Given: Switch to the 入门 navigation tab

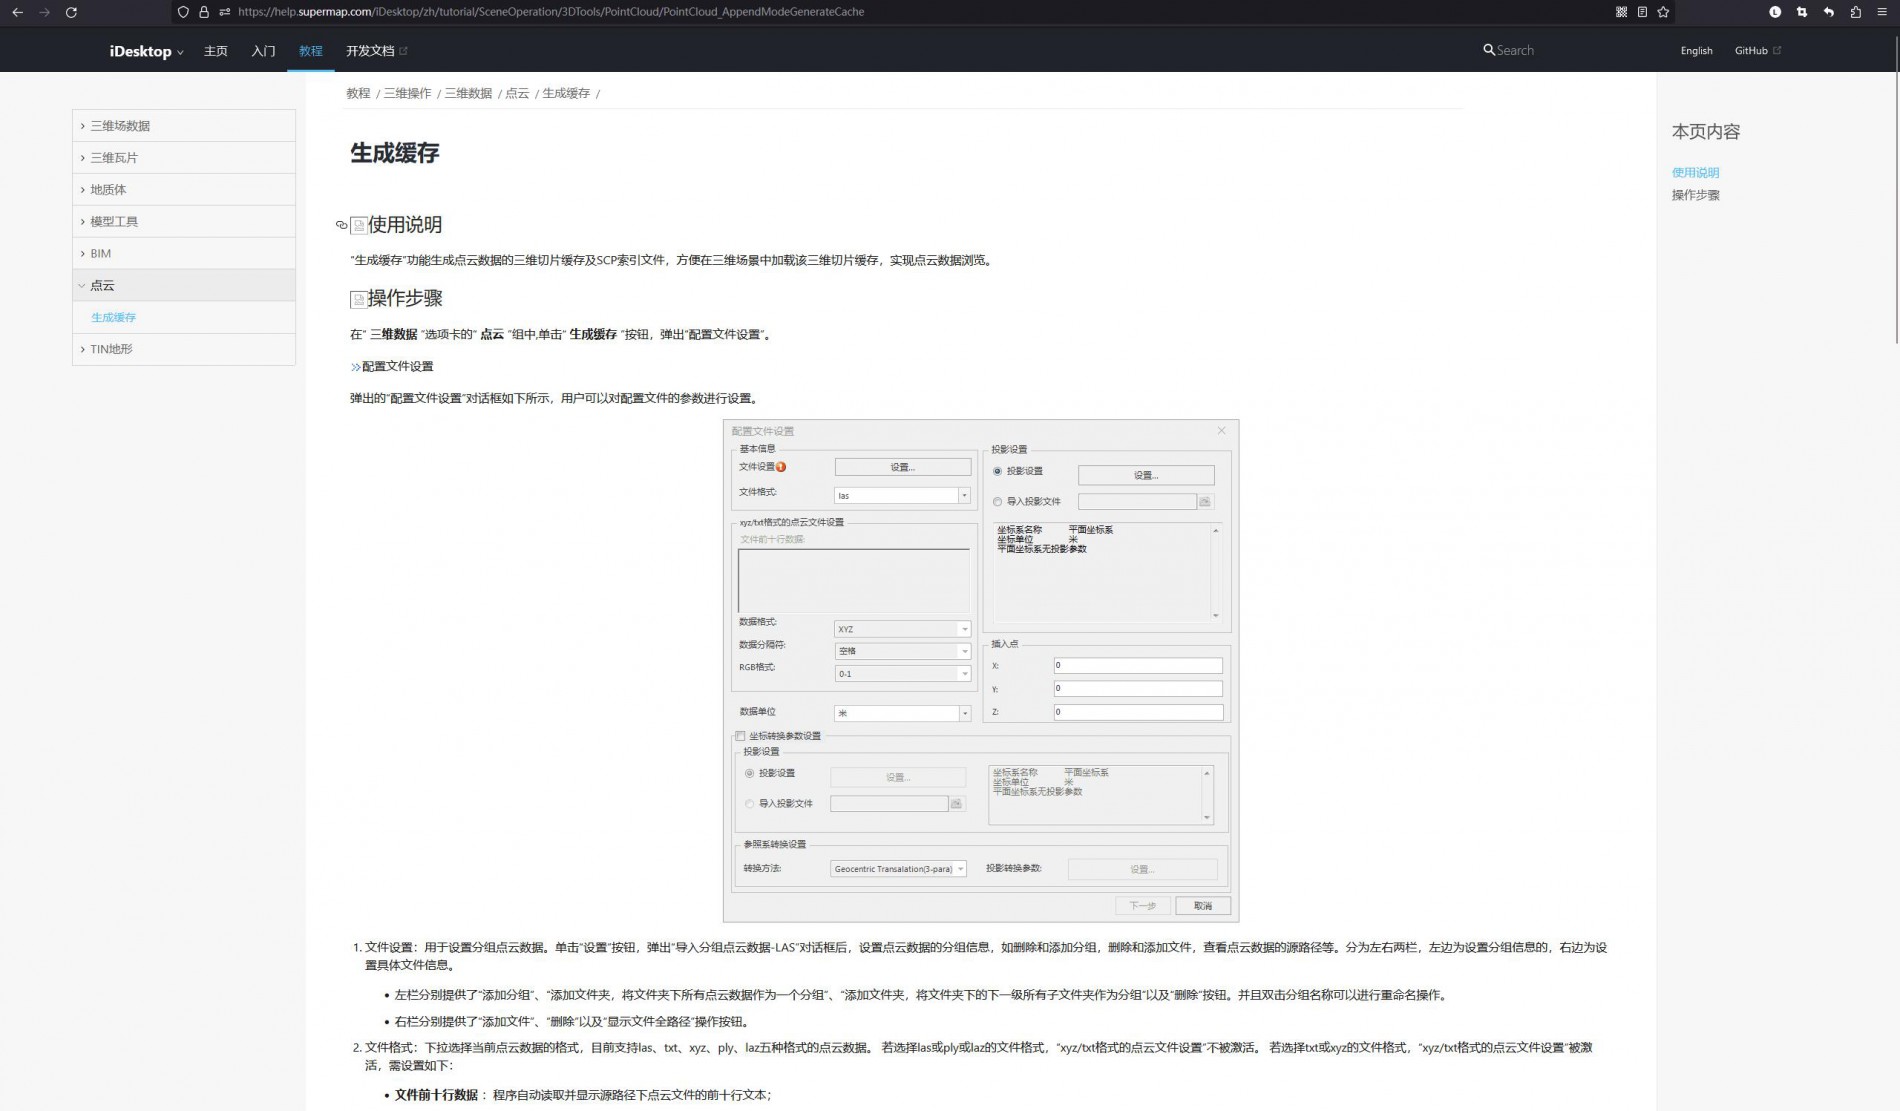Looking at the screenshot, I should point(263,51).
